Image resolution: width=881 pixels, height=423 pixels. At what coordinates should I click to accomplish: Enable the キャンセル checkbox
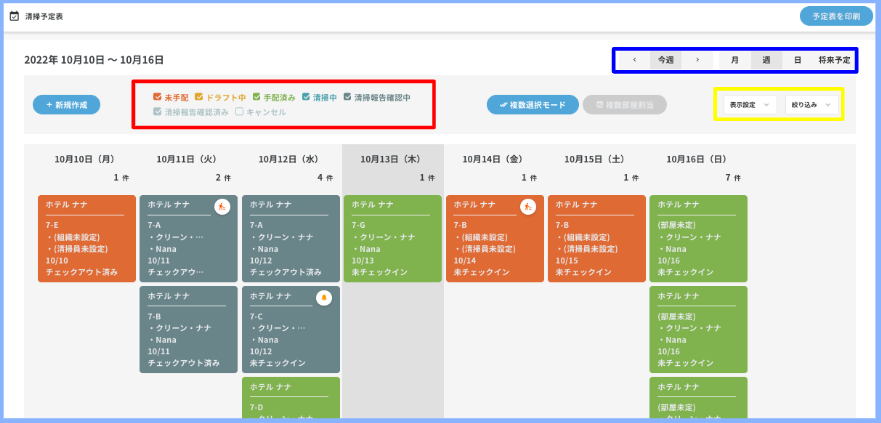(239, 112)
